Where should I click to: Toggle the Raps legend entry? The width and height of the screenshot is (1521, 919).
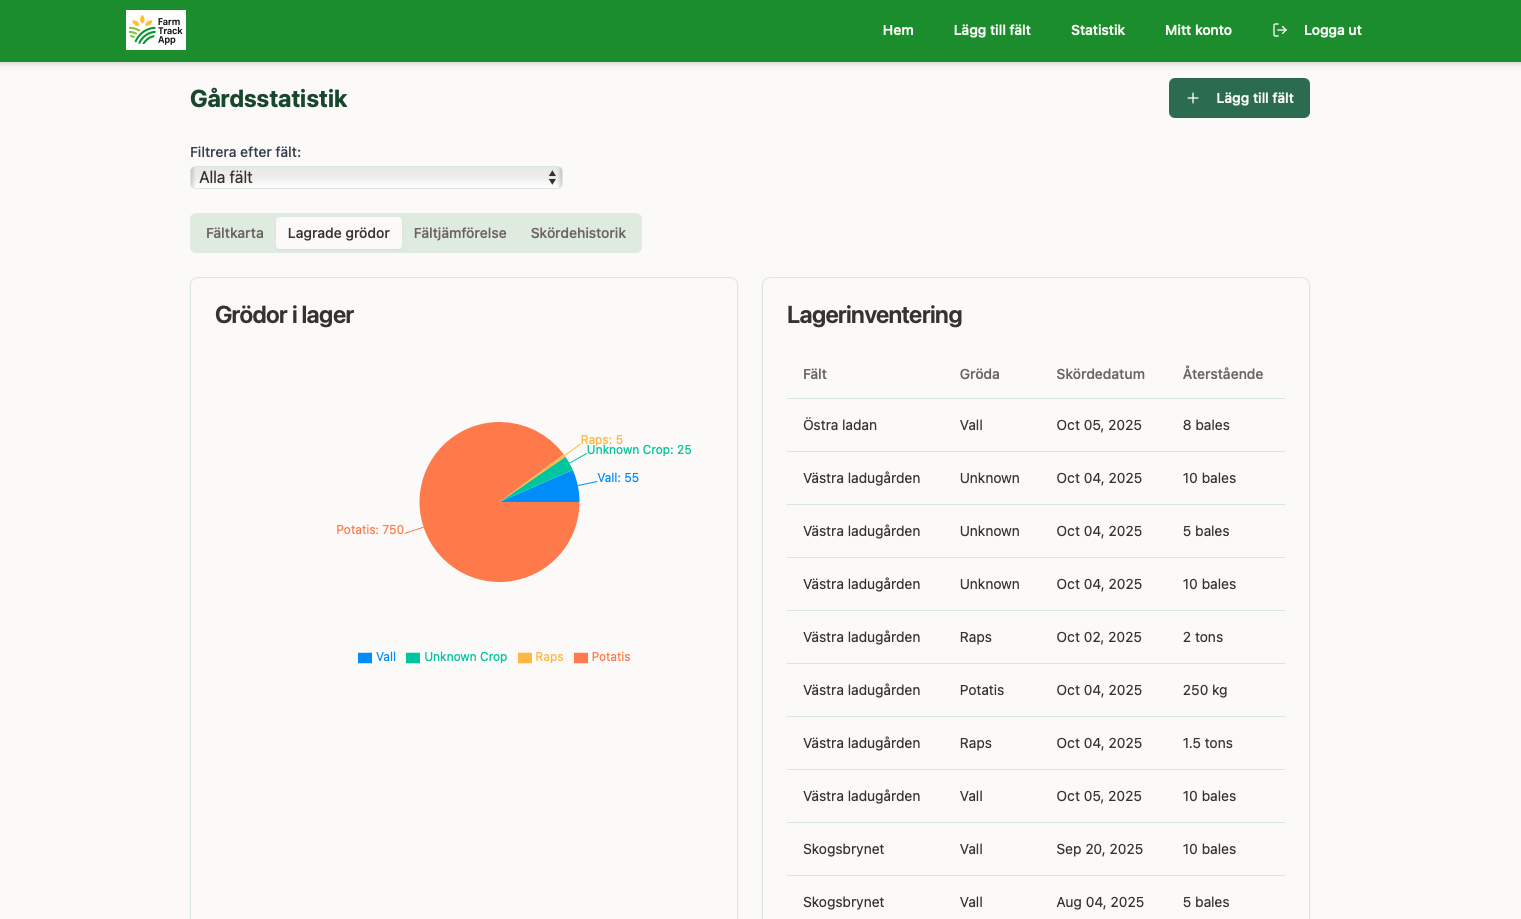coord(541,657)
